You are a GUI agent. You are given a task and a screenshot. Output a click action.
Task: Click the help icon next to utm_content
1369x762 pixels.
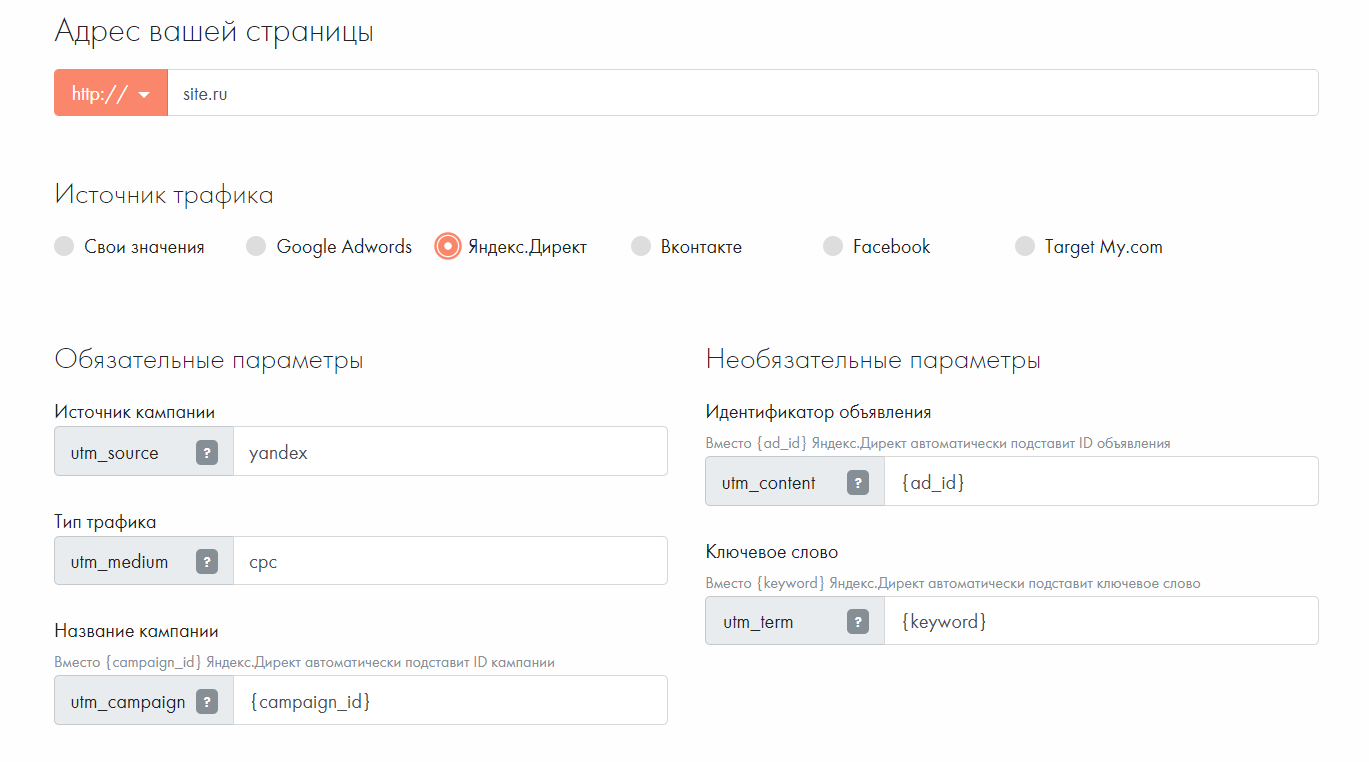click(x=858, y=482)
